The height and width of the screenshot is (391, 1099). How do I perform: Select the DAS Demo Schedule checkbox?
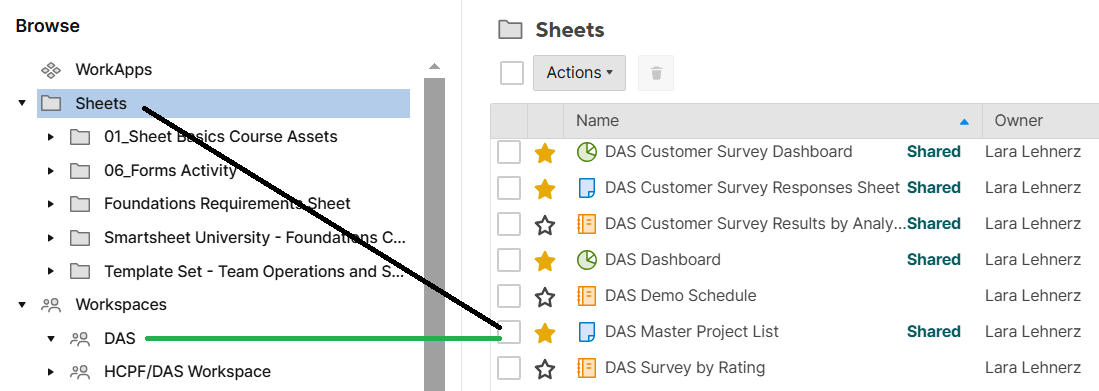[x=509, y=296]
